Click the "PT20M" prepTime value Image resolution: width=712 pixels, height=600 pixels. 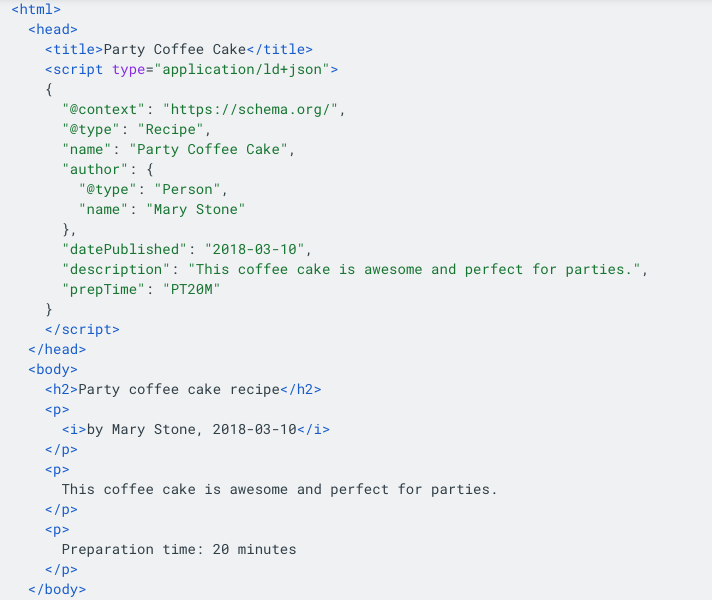[x=192, y=289]
